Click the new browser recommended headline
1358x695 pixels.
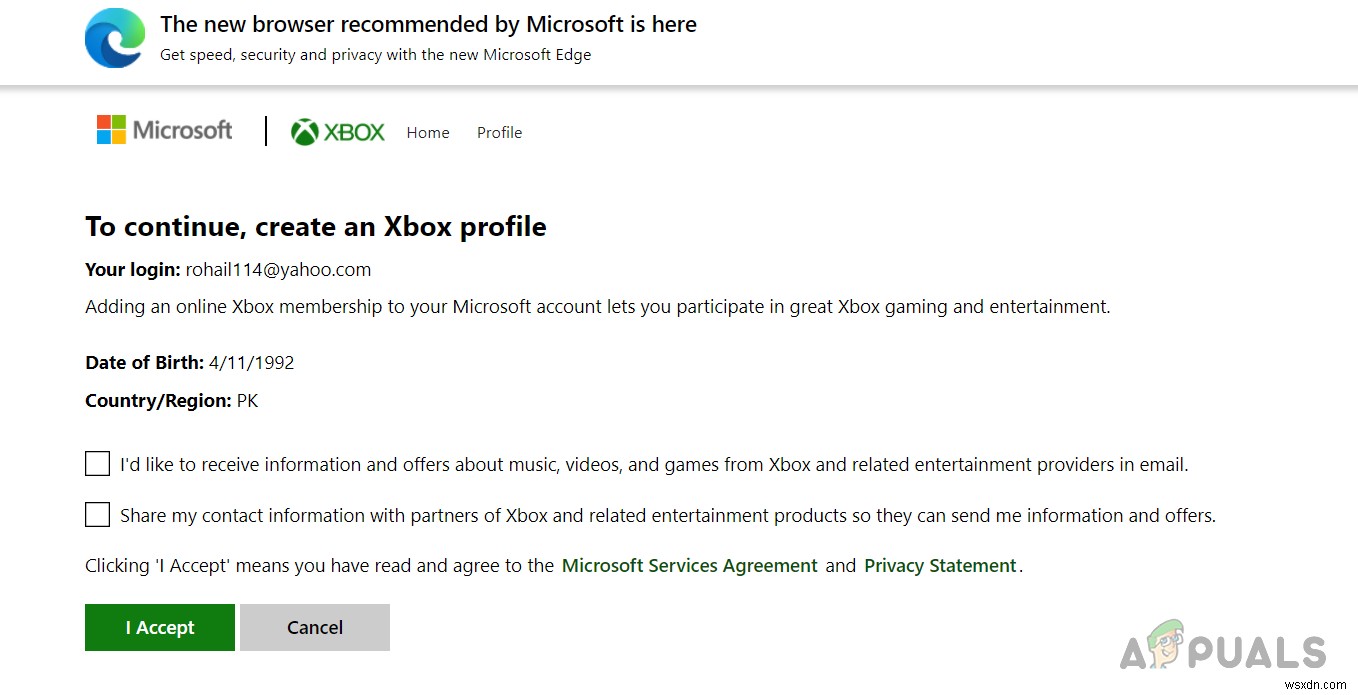pos(428,24)
